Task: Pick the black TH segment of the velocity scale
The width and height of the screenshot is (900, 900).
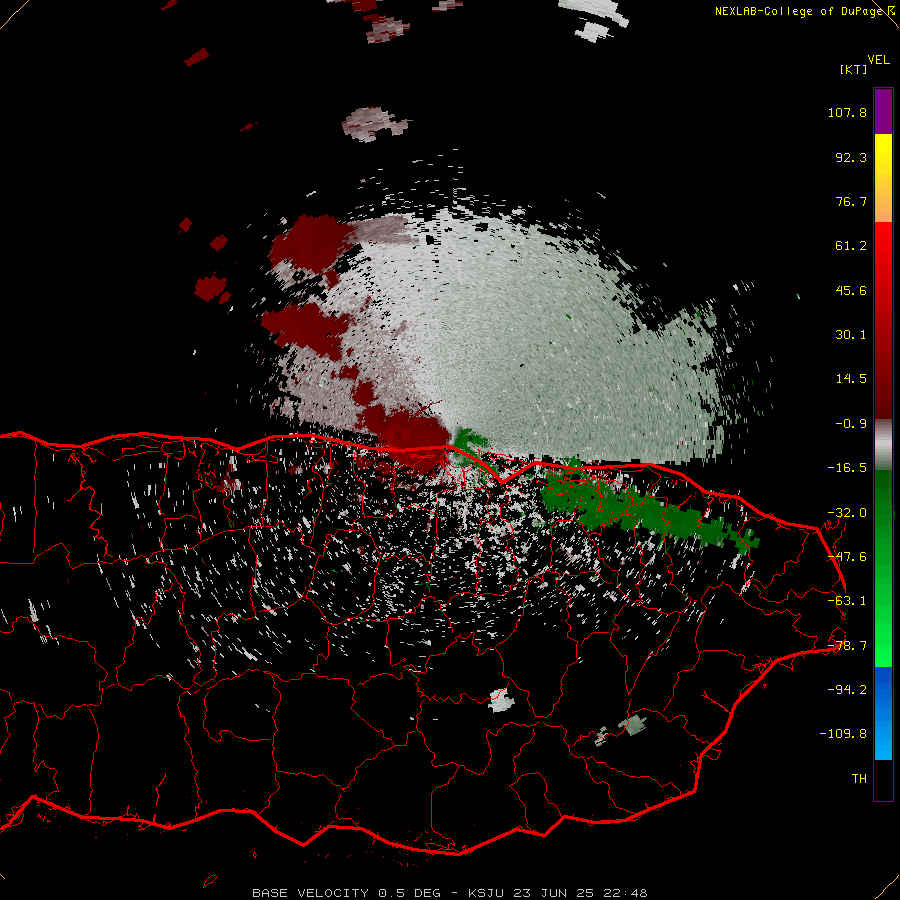Action: point(883,779)
